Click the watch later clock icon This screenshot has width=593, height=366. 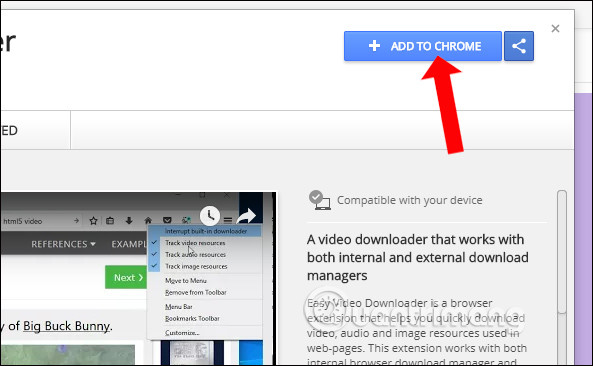click(210, 216)
